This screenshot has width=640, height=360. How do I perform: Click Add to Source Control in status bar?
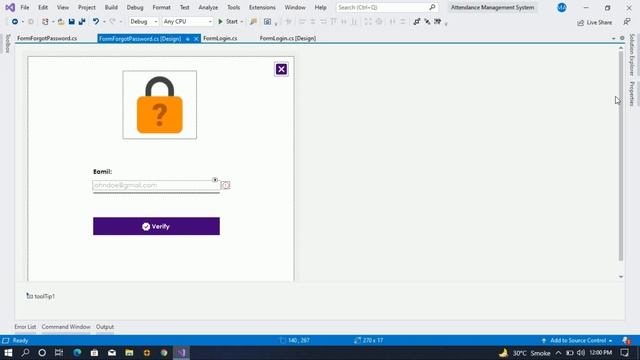click(577, 340)
